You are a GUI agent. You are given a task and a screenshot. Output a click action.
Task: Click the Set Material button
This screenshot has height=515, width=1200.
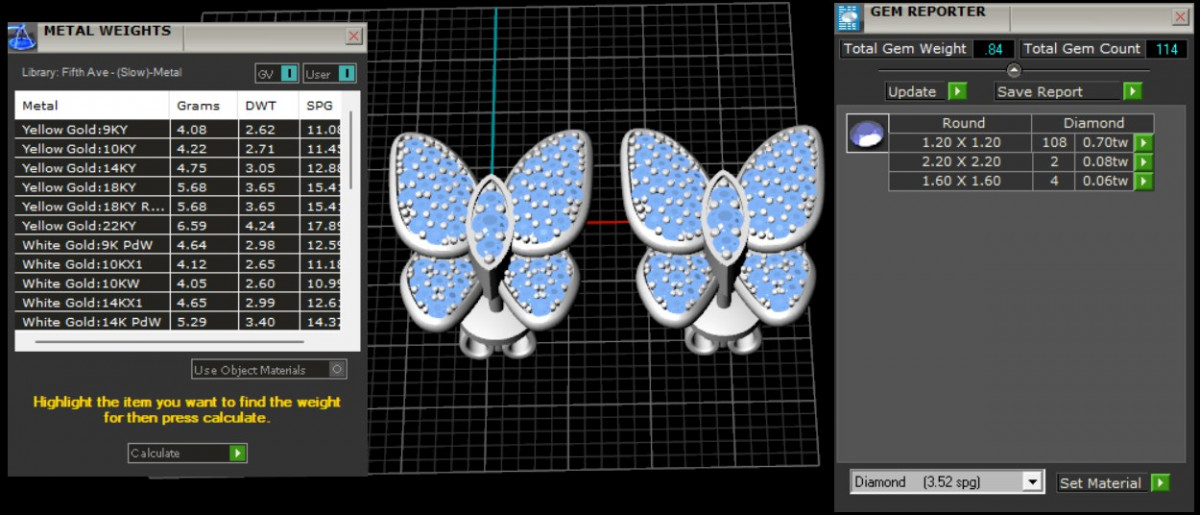point(1104,483)
